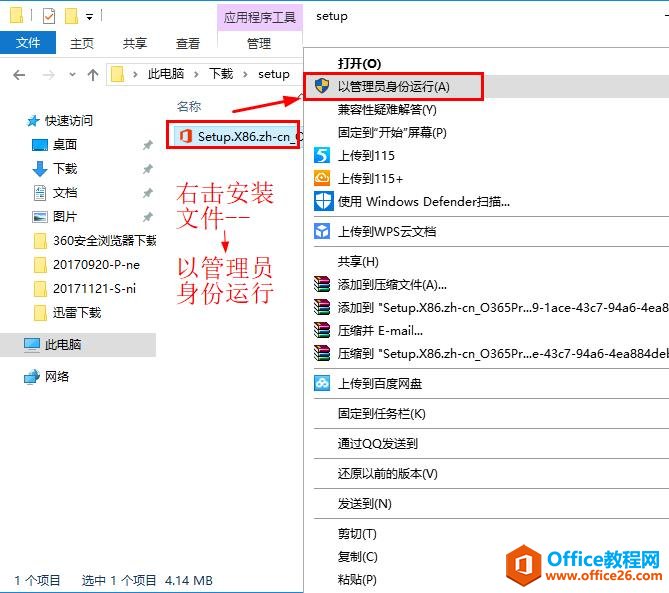Open the 发送到(N) submenu
Screen dimensions: 669x593
(364, 504)
